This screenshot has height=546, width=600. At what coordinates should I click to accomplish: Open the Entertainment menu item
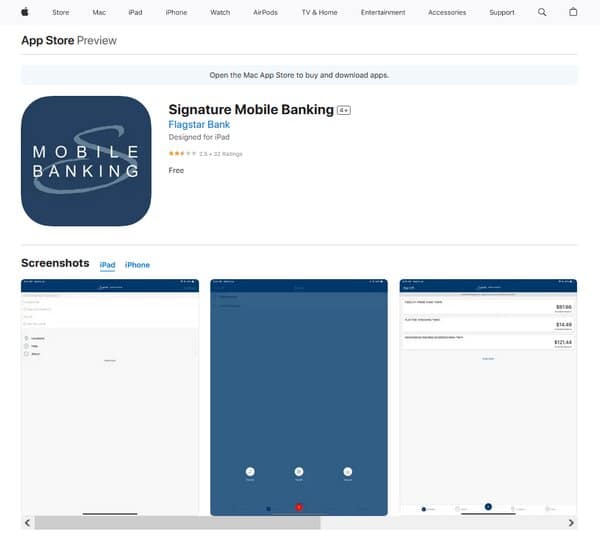coord(383,12)
